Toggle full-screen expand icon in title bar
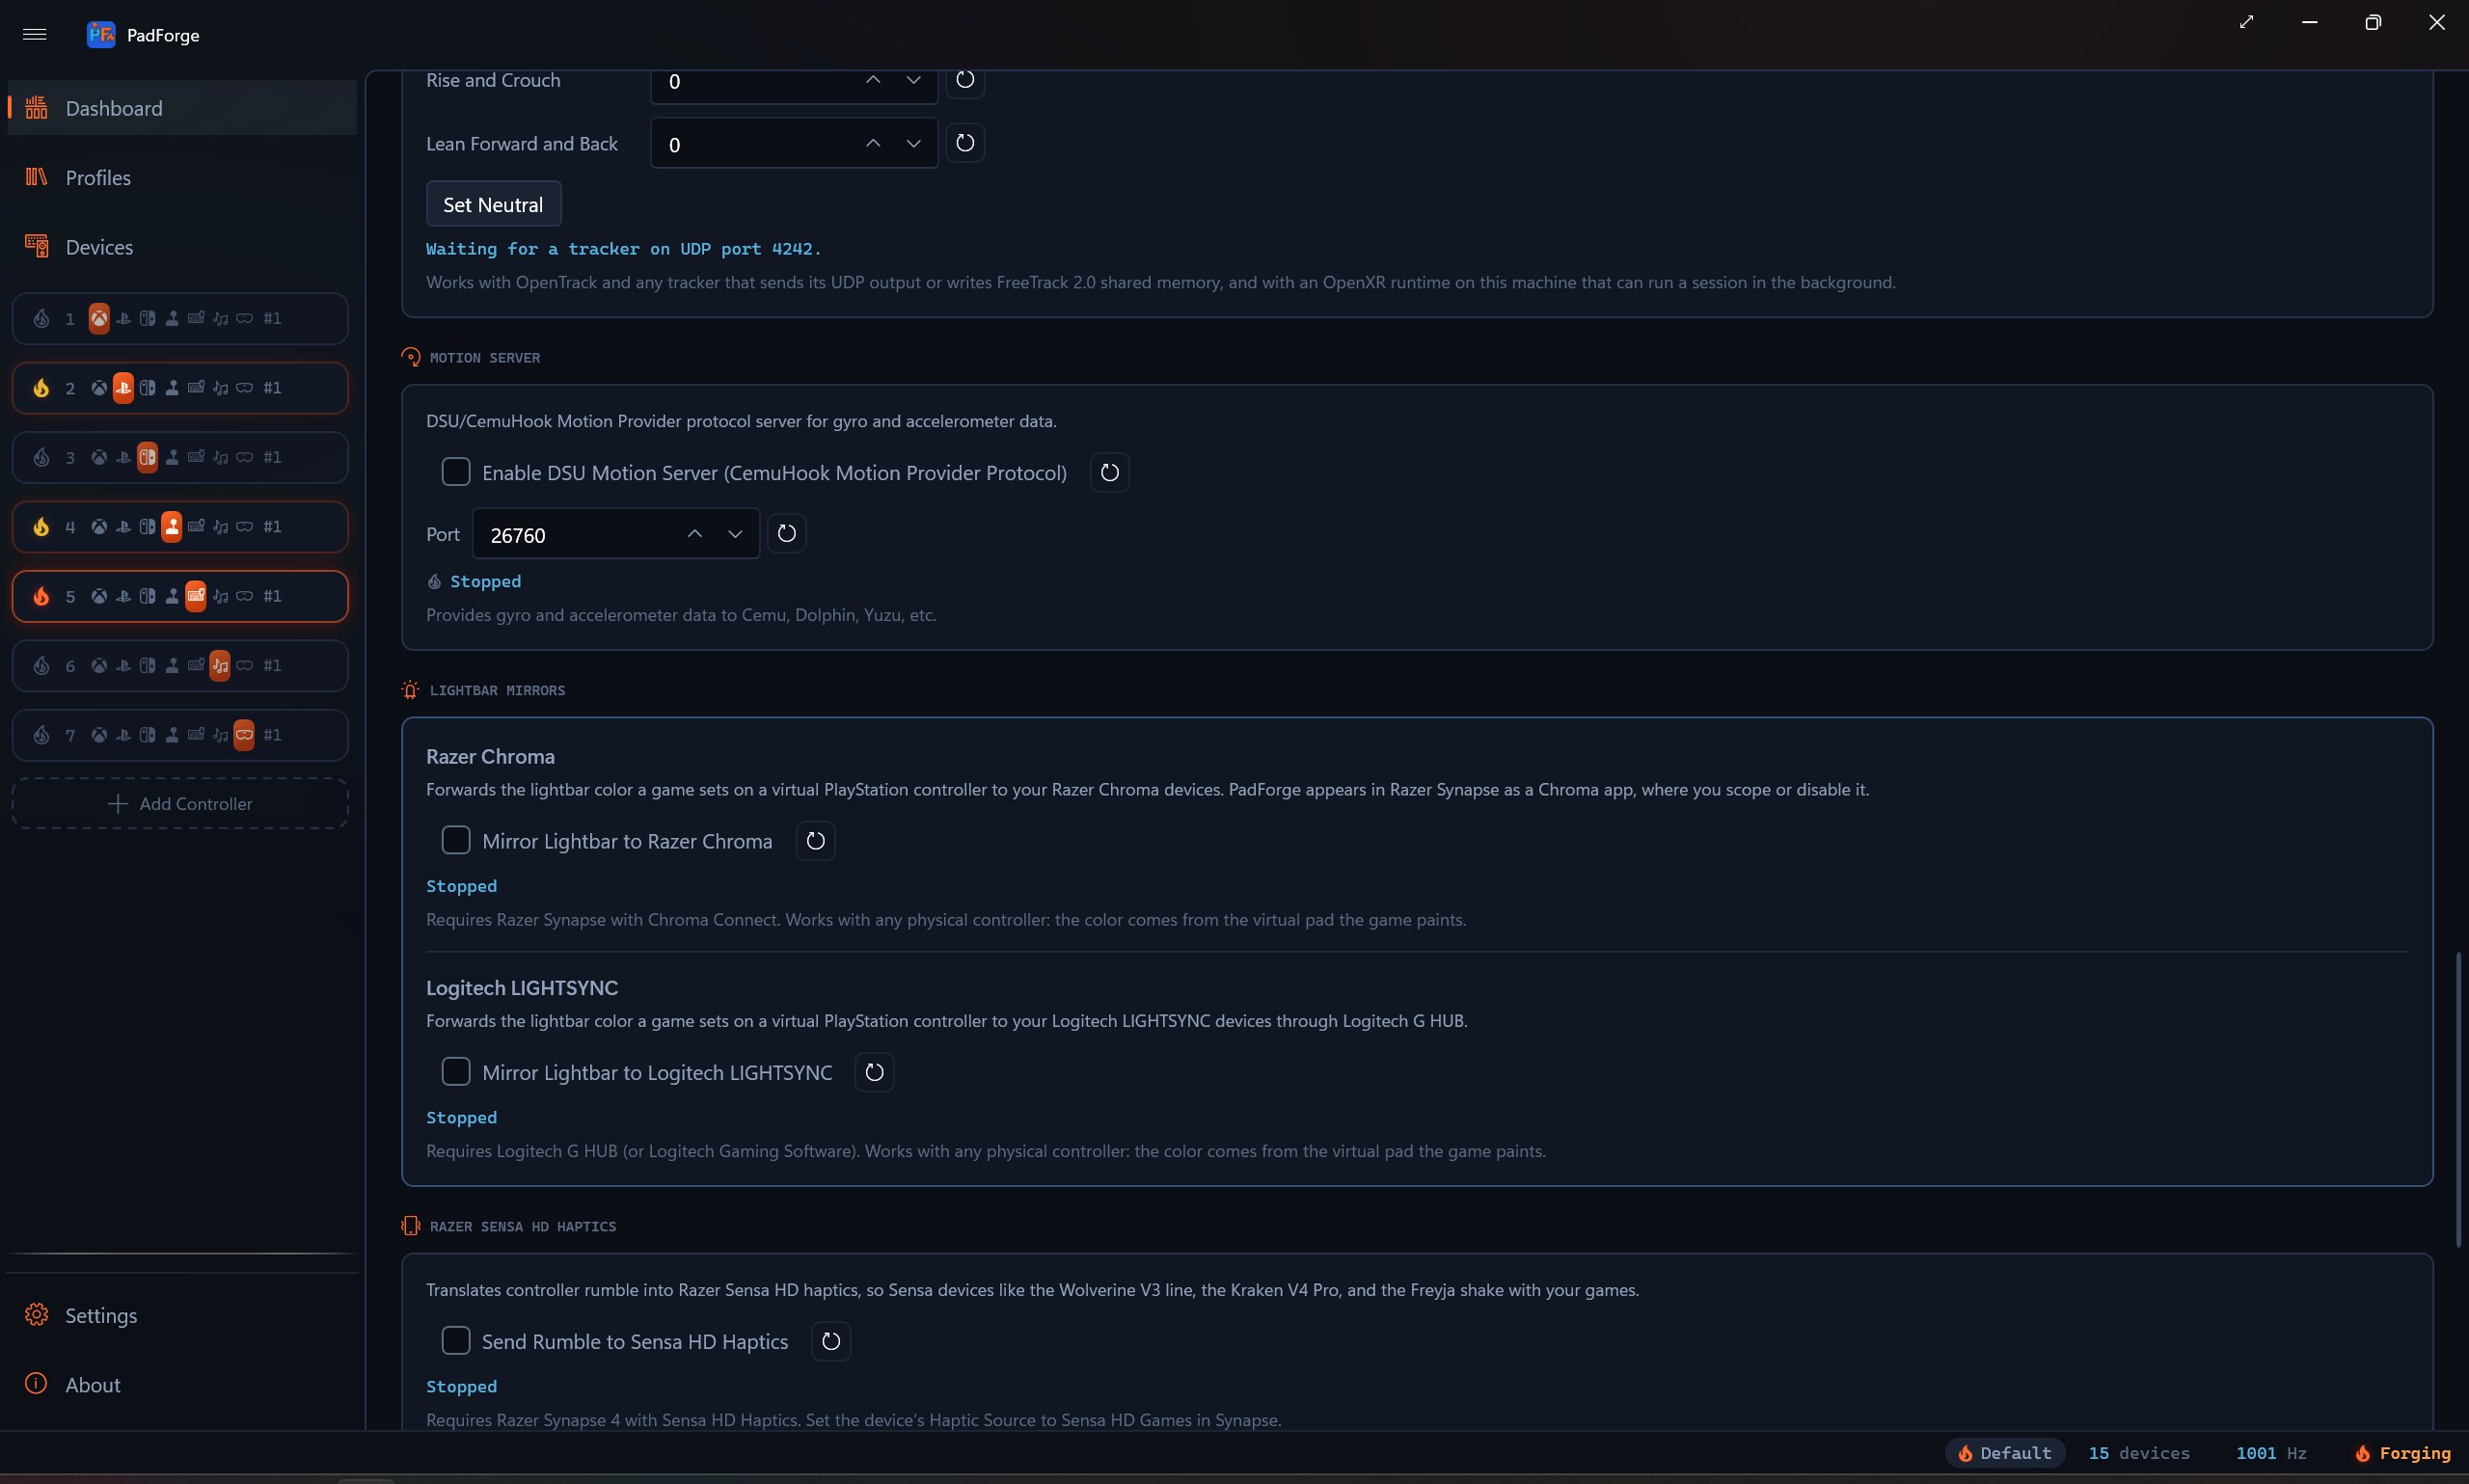This screenshot has height=1484, width=2469. coord(2247,22)
